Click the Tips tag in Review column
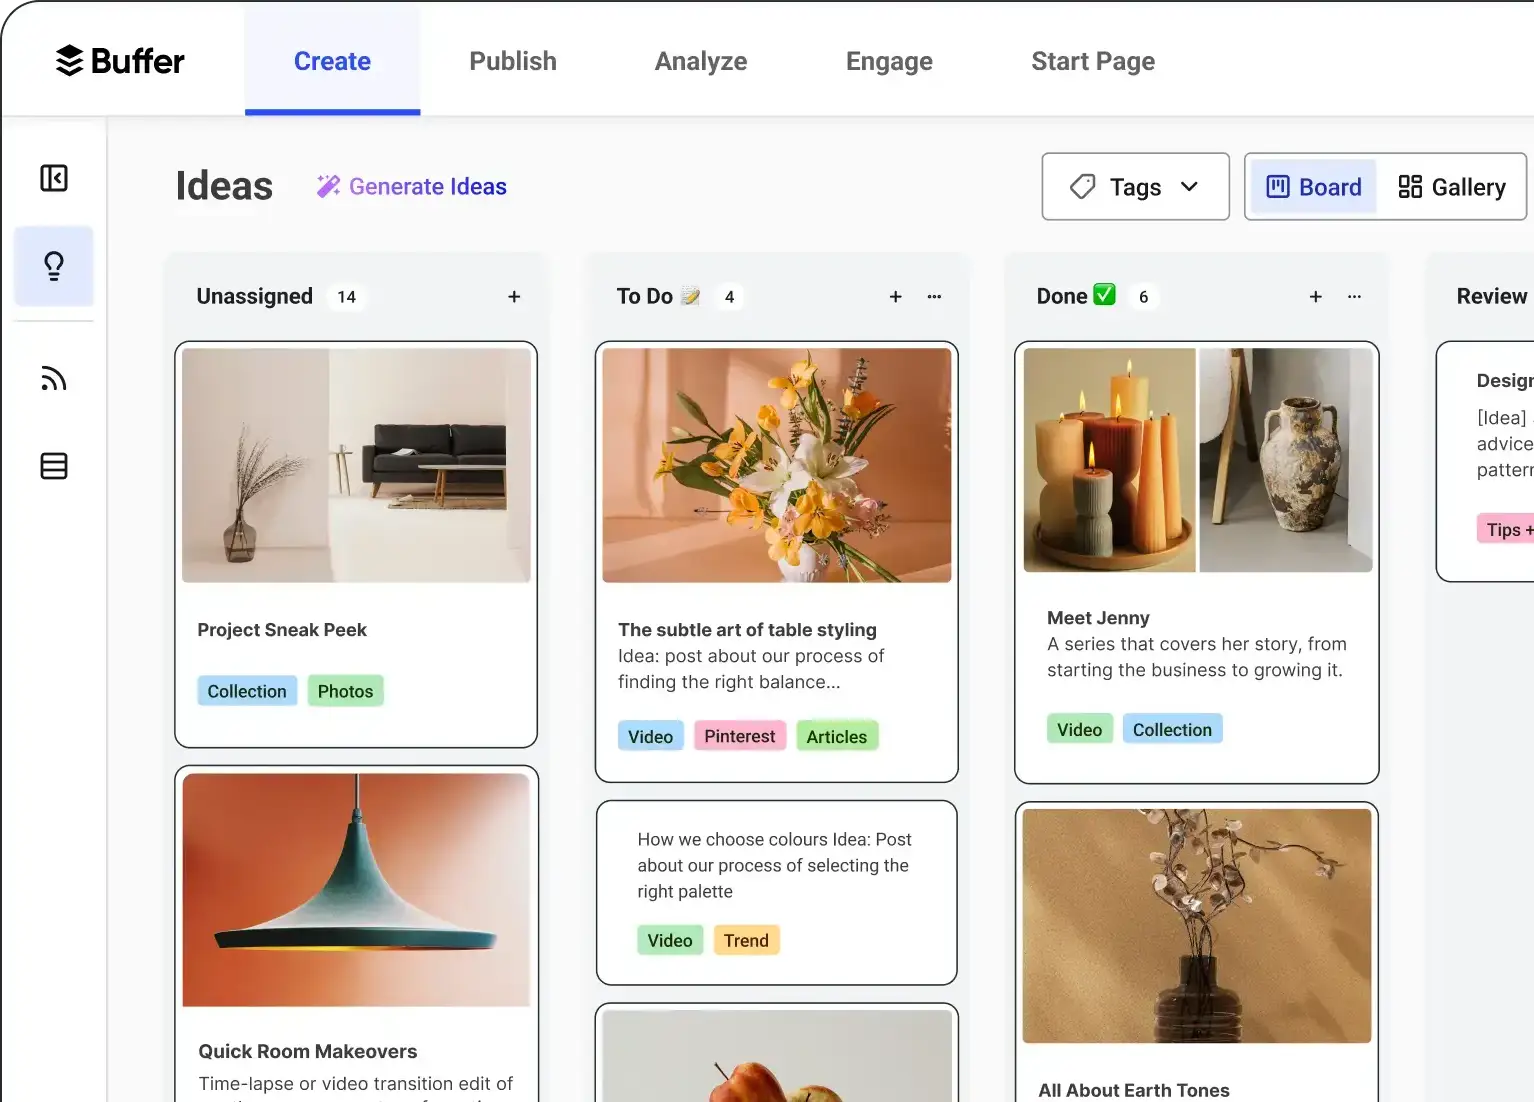 (x=1505, y=529)
